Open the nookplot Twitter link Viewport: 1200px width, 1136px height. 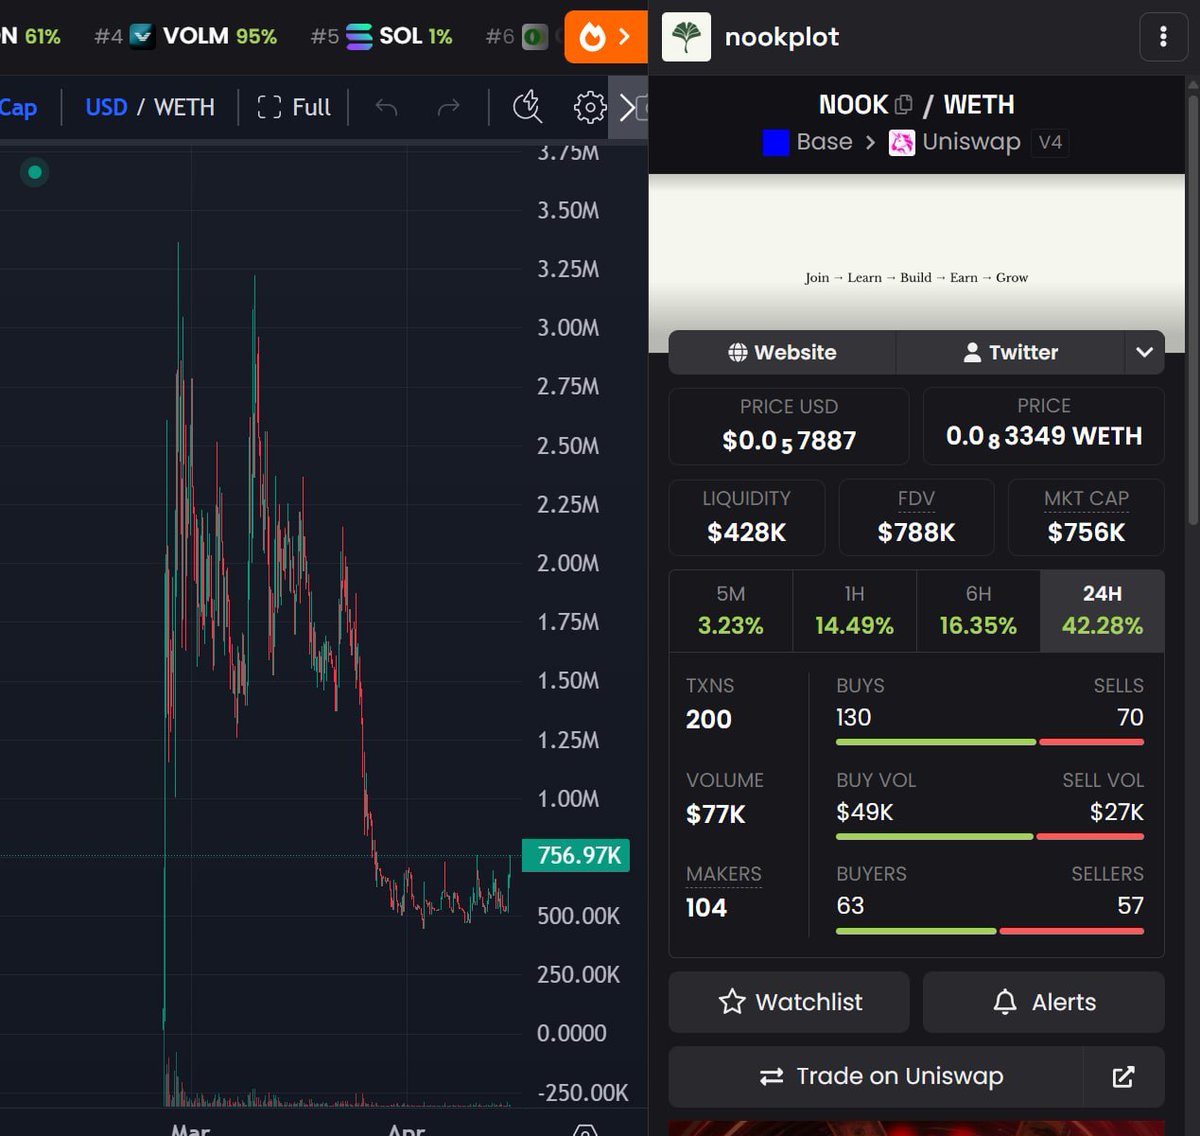tap(1010, 352)
